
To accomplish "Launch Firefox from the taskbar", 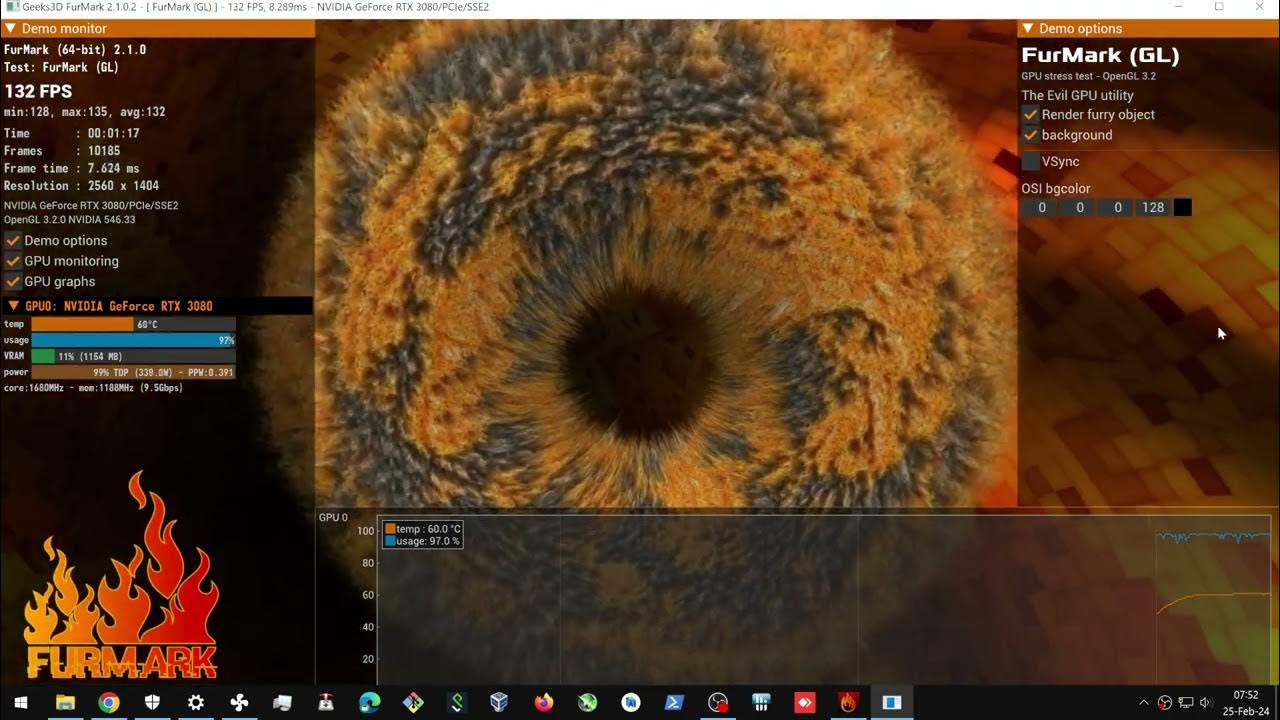I will (544, 702).
